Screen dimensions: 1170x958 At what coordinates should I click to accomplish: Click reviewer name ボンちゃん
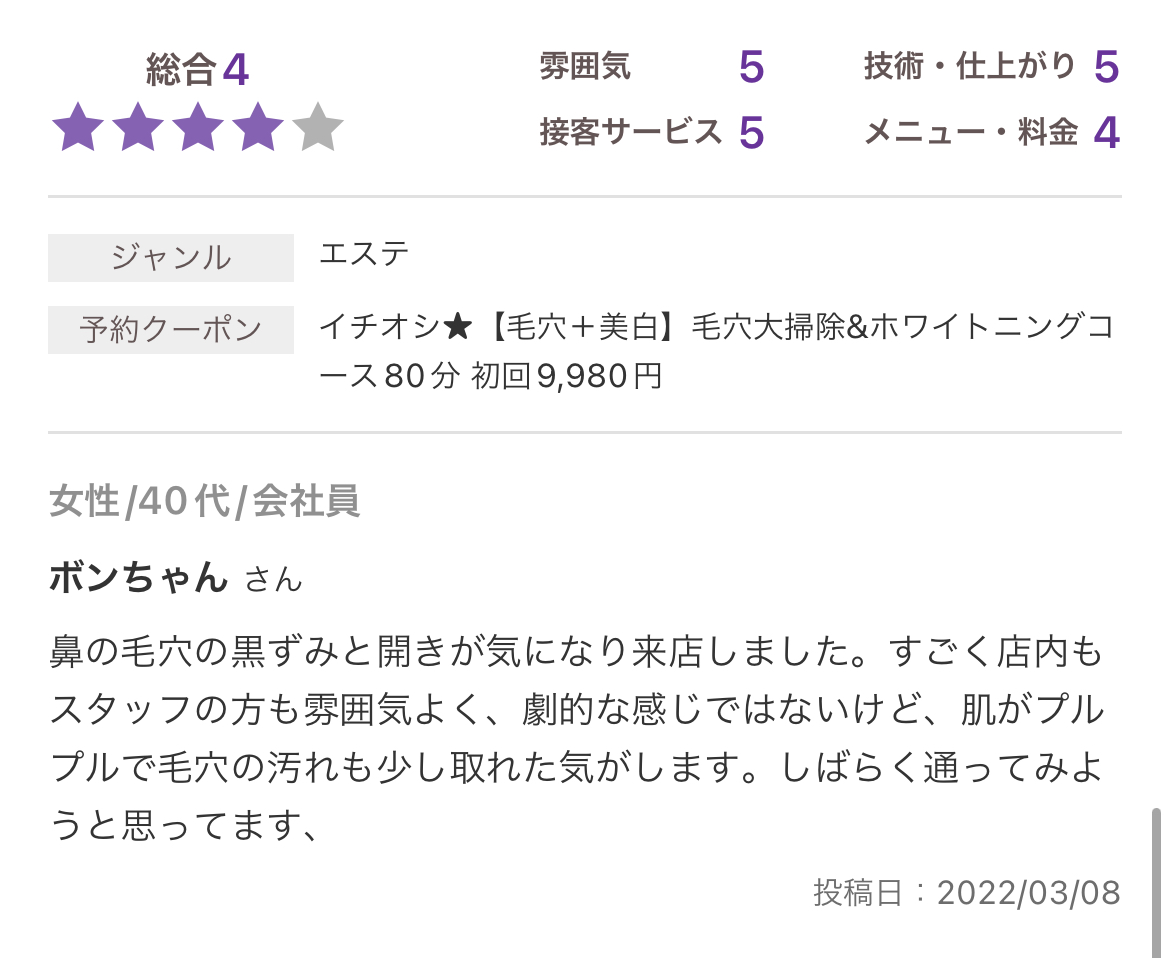pyautogui.click(x=139, y=577)
